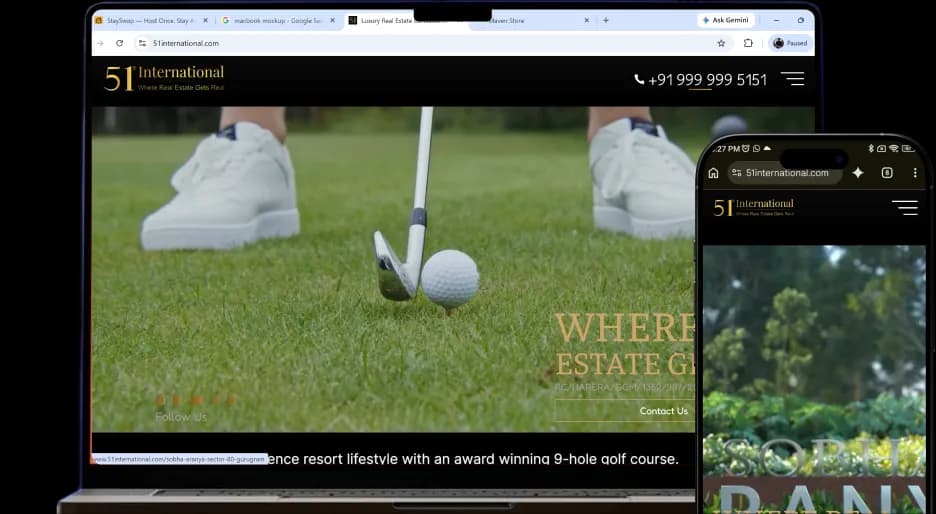Bookmark this page with the star icon

(721, 43)
